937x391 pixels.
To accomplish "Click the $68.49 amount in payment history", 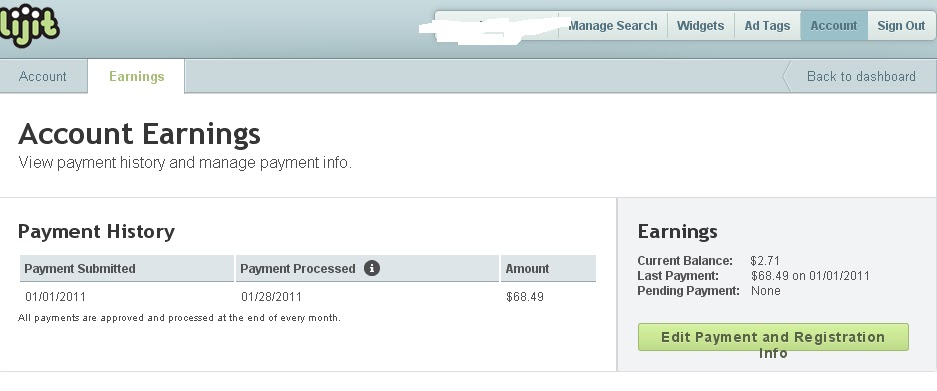I will pos(525,297).
